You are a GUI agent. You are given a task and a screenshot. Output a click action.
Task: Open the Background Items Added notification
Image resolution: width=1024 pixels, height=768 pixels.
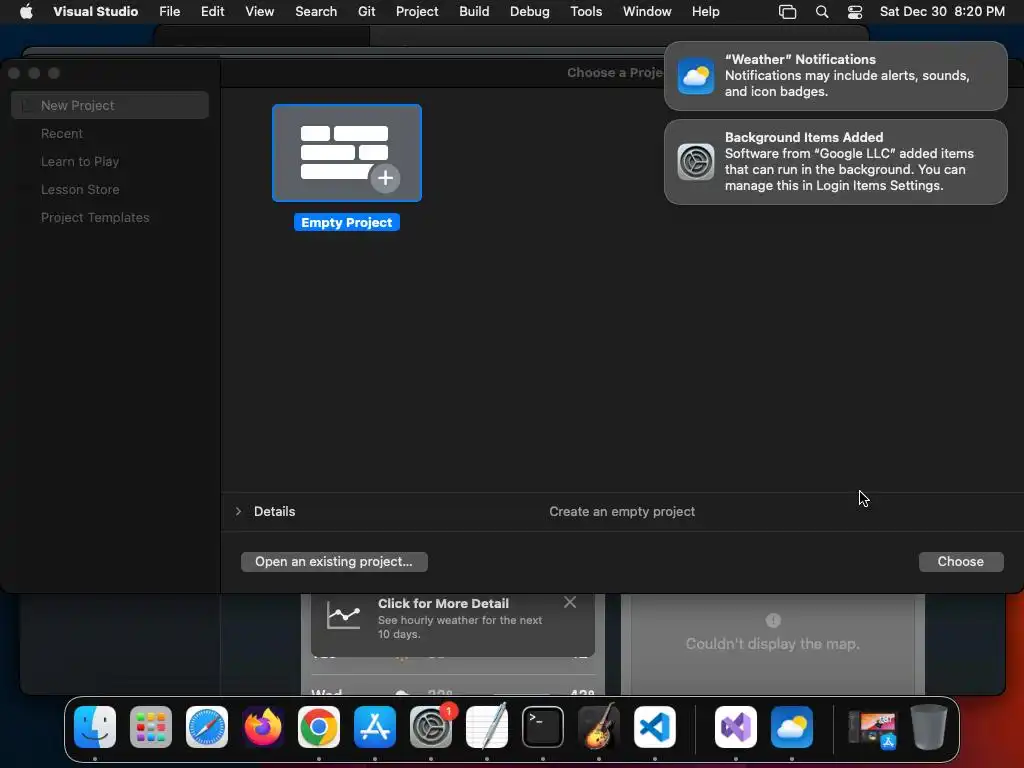835,161
